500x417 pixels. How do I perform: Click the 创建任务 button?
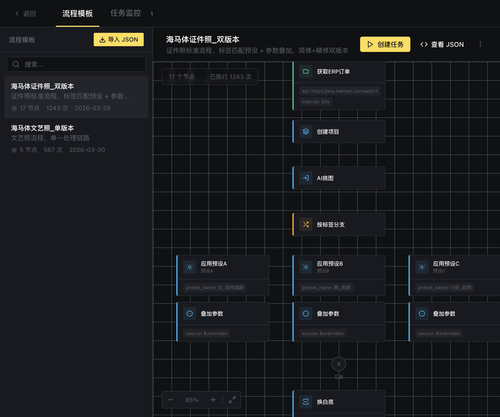(x=385, y=44)
